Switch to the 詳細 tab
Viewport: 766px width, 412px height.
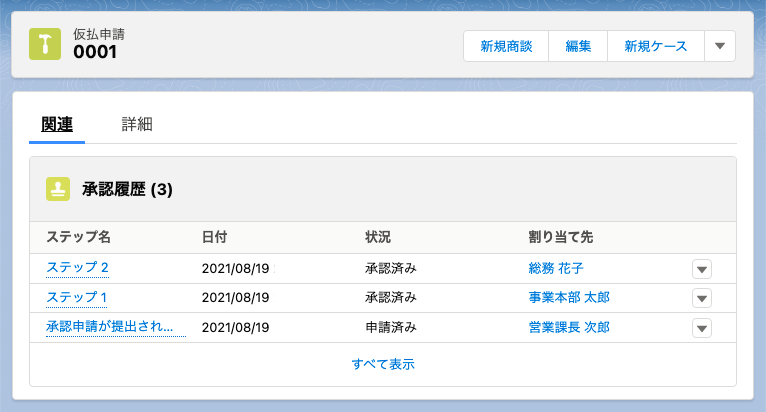pyautogui.click(x=137, y=124)
